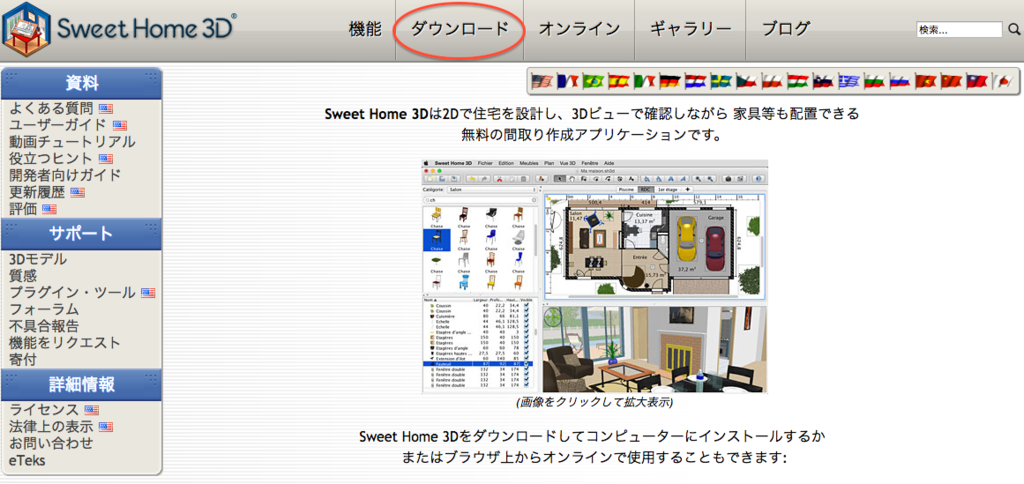Click the search magnifier icon
Image resolution: width=1024 pixels, height=484 pixels.
click(x=1014, y=29)
